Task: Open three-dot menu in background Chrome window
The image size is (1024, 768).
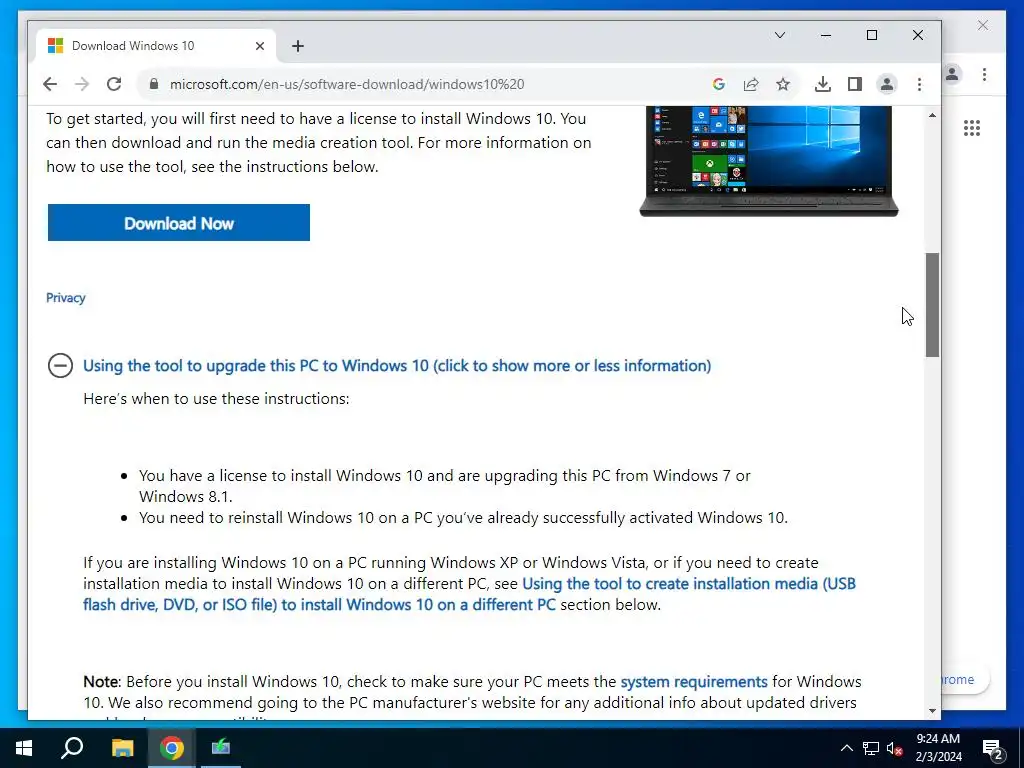Action: click(x=984, y=74)
